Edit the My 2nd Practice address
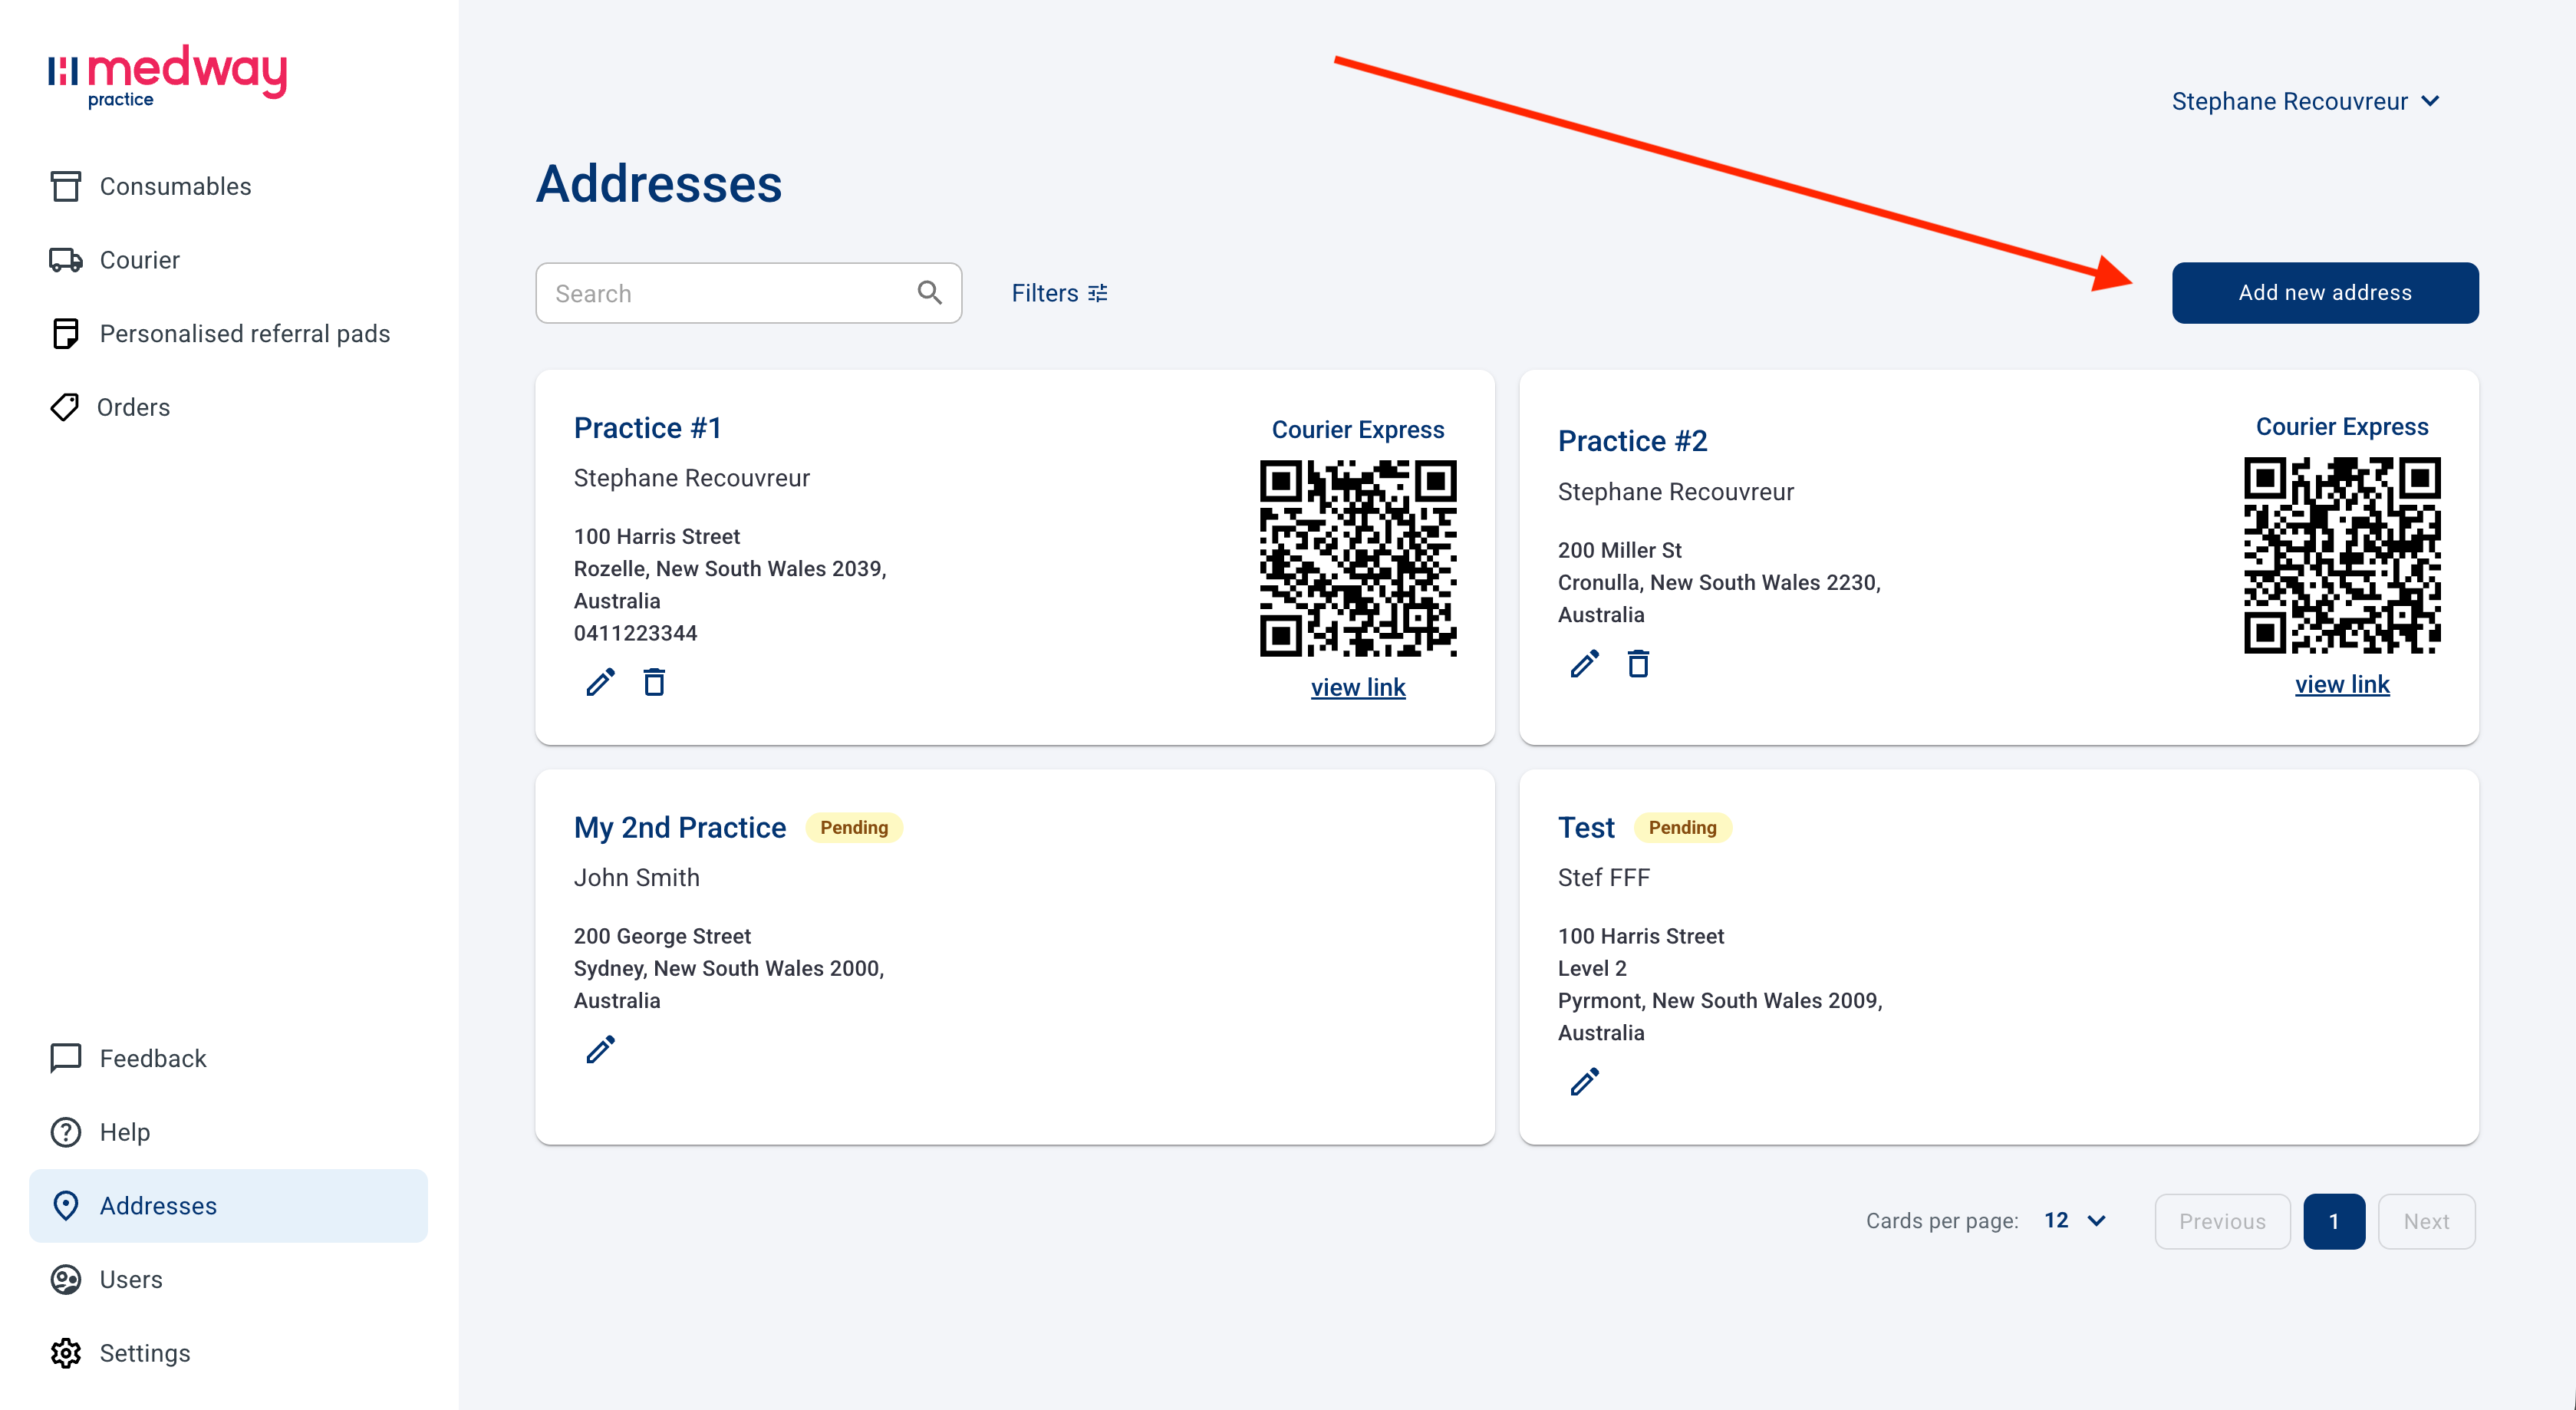The image size is (2576, 1410). [x=600, y=1049]
